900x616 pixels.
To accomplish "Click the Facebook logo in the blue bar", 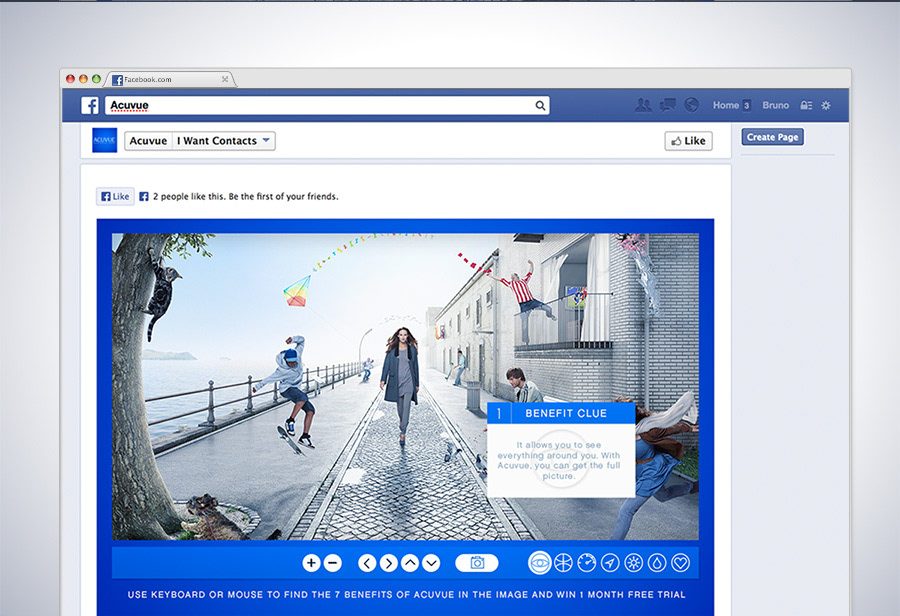I will click(x=90, y=106).
